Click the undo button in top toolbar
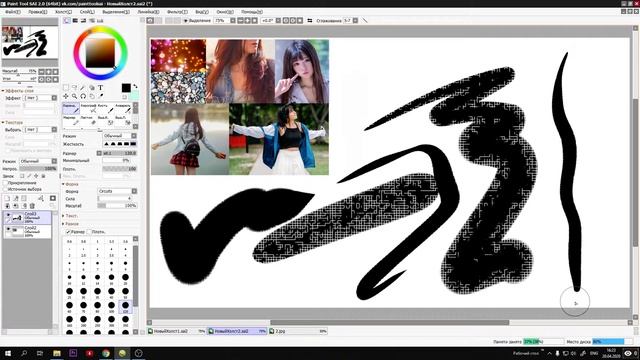Screen dimensions: 640x360 click(151, 20)
